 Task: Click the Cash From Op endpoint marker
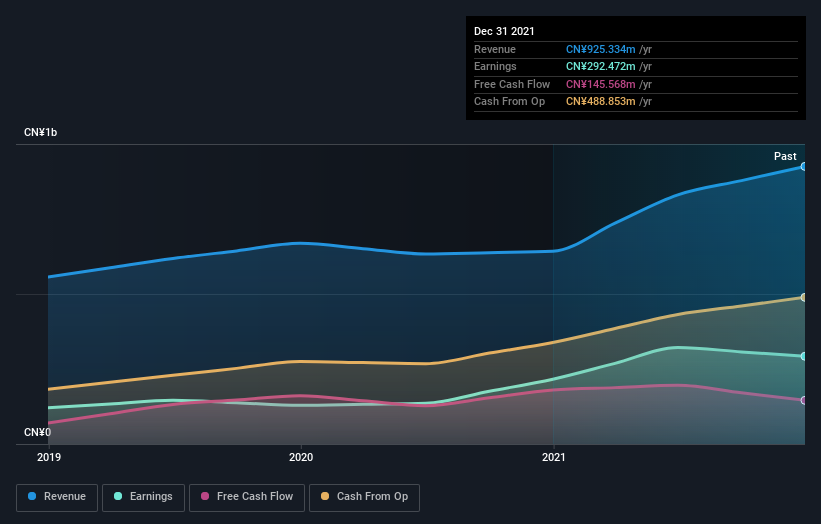803,297
